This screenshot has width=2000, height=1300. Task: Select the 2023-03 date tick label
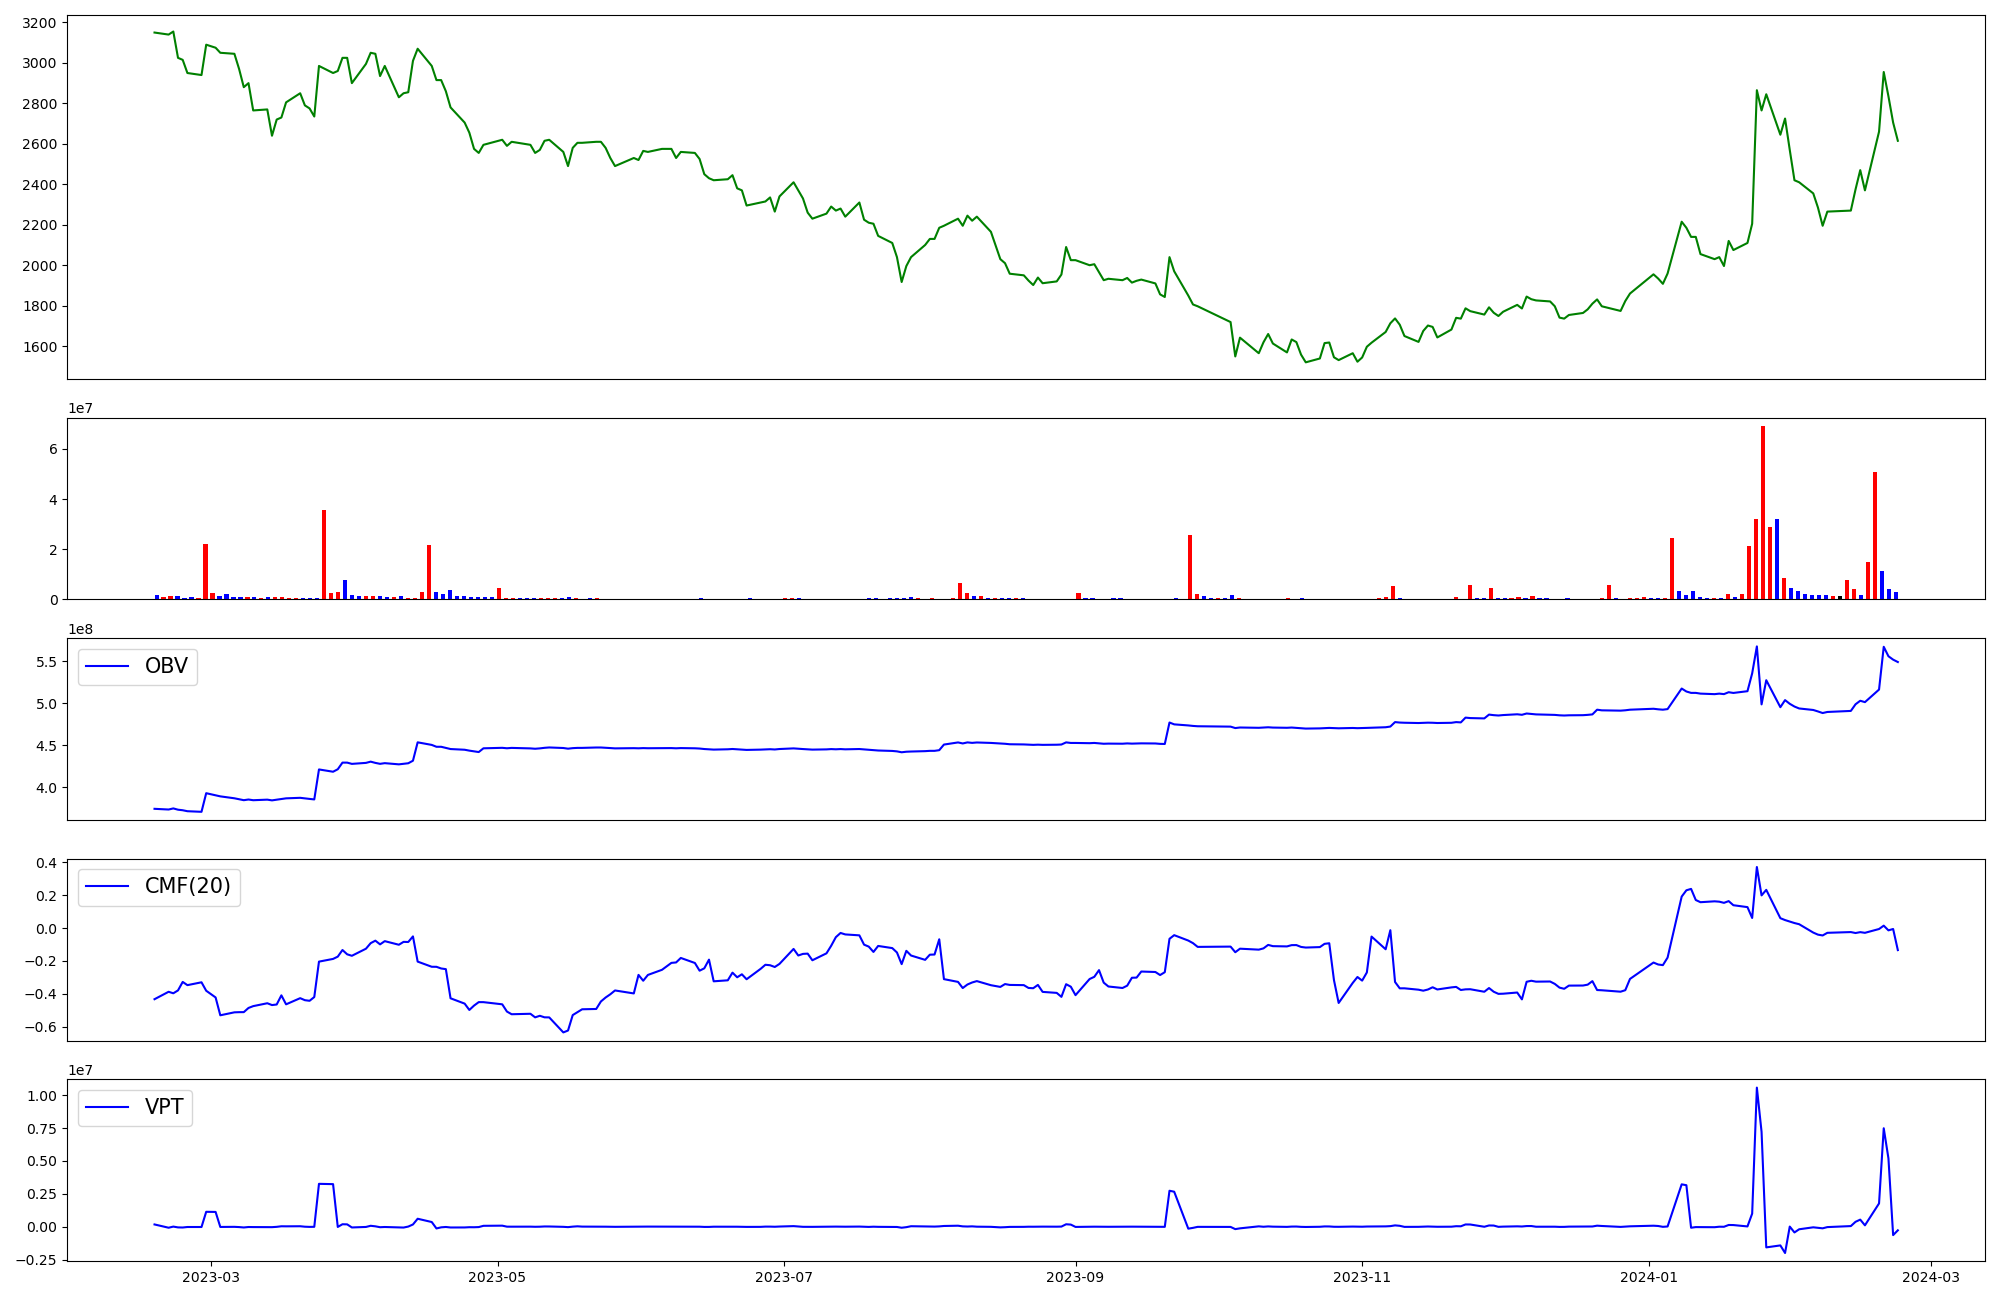click(x=211, y=1277)
